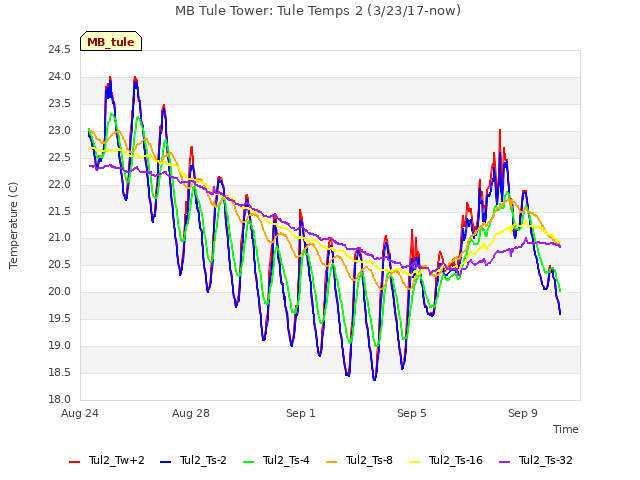
Task: Click the red Tul2_Tw+2 legend swatch
Action: click(x=75, y=462)
